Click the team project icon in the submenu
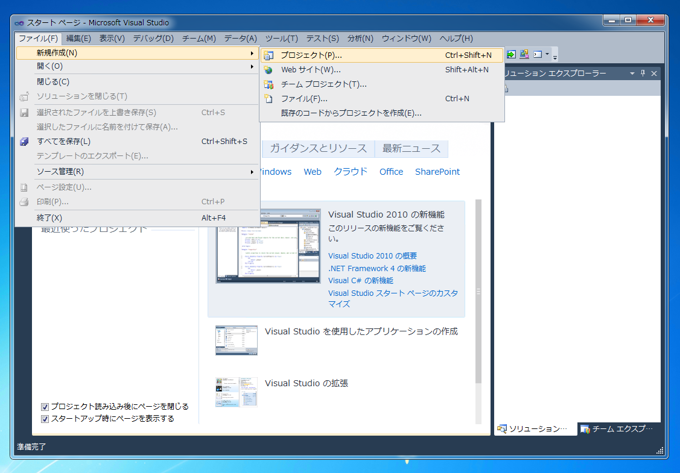 [269, 85]
